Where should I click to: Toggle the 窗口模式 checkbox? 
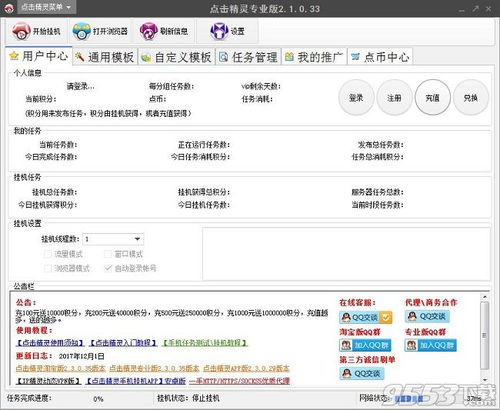point(108,254)
